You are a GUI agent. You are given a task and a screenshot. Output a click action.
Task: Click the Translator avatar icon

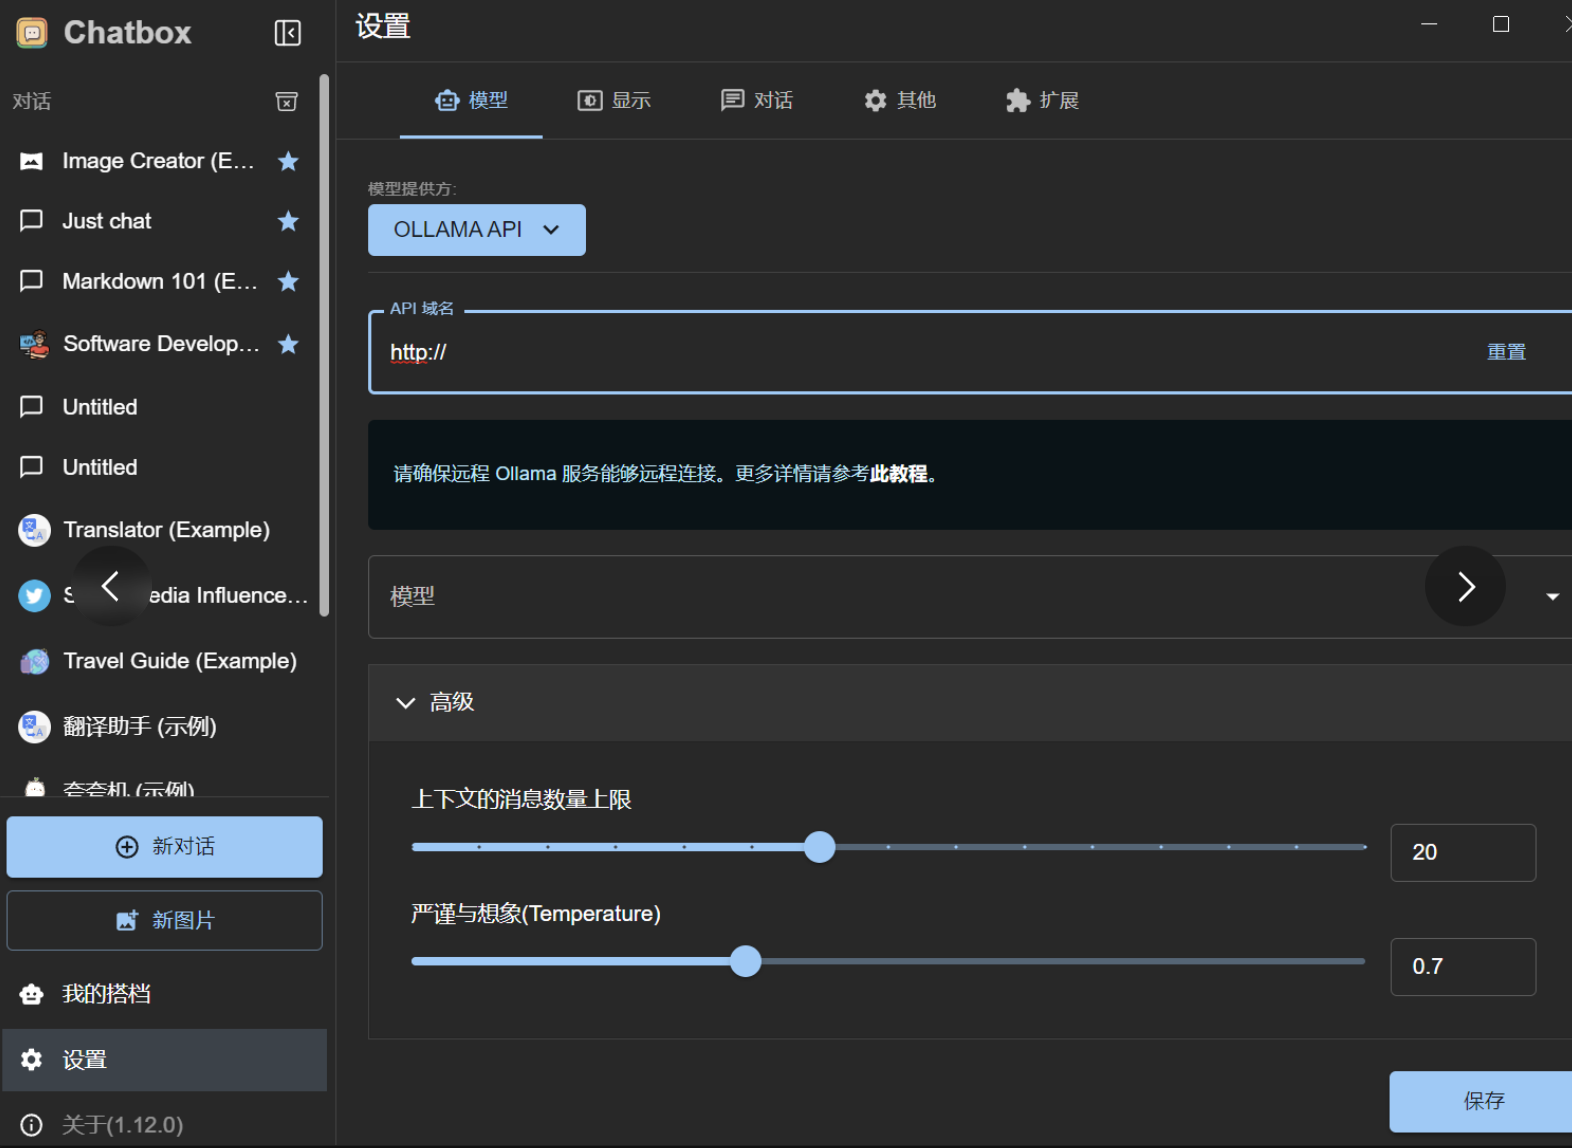point(34,530)
